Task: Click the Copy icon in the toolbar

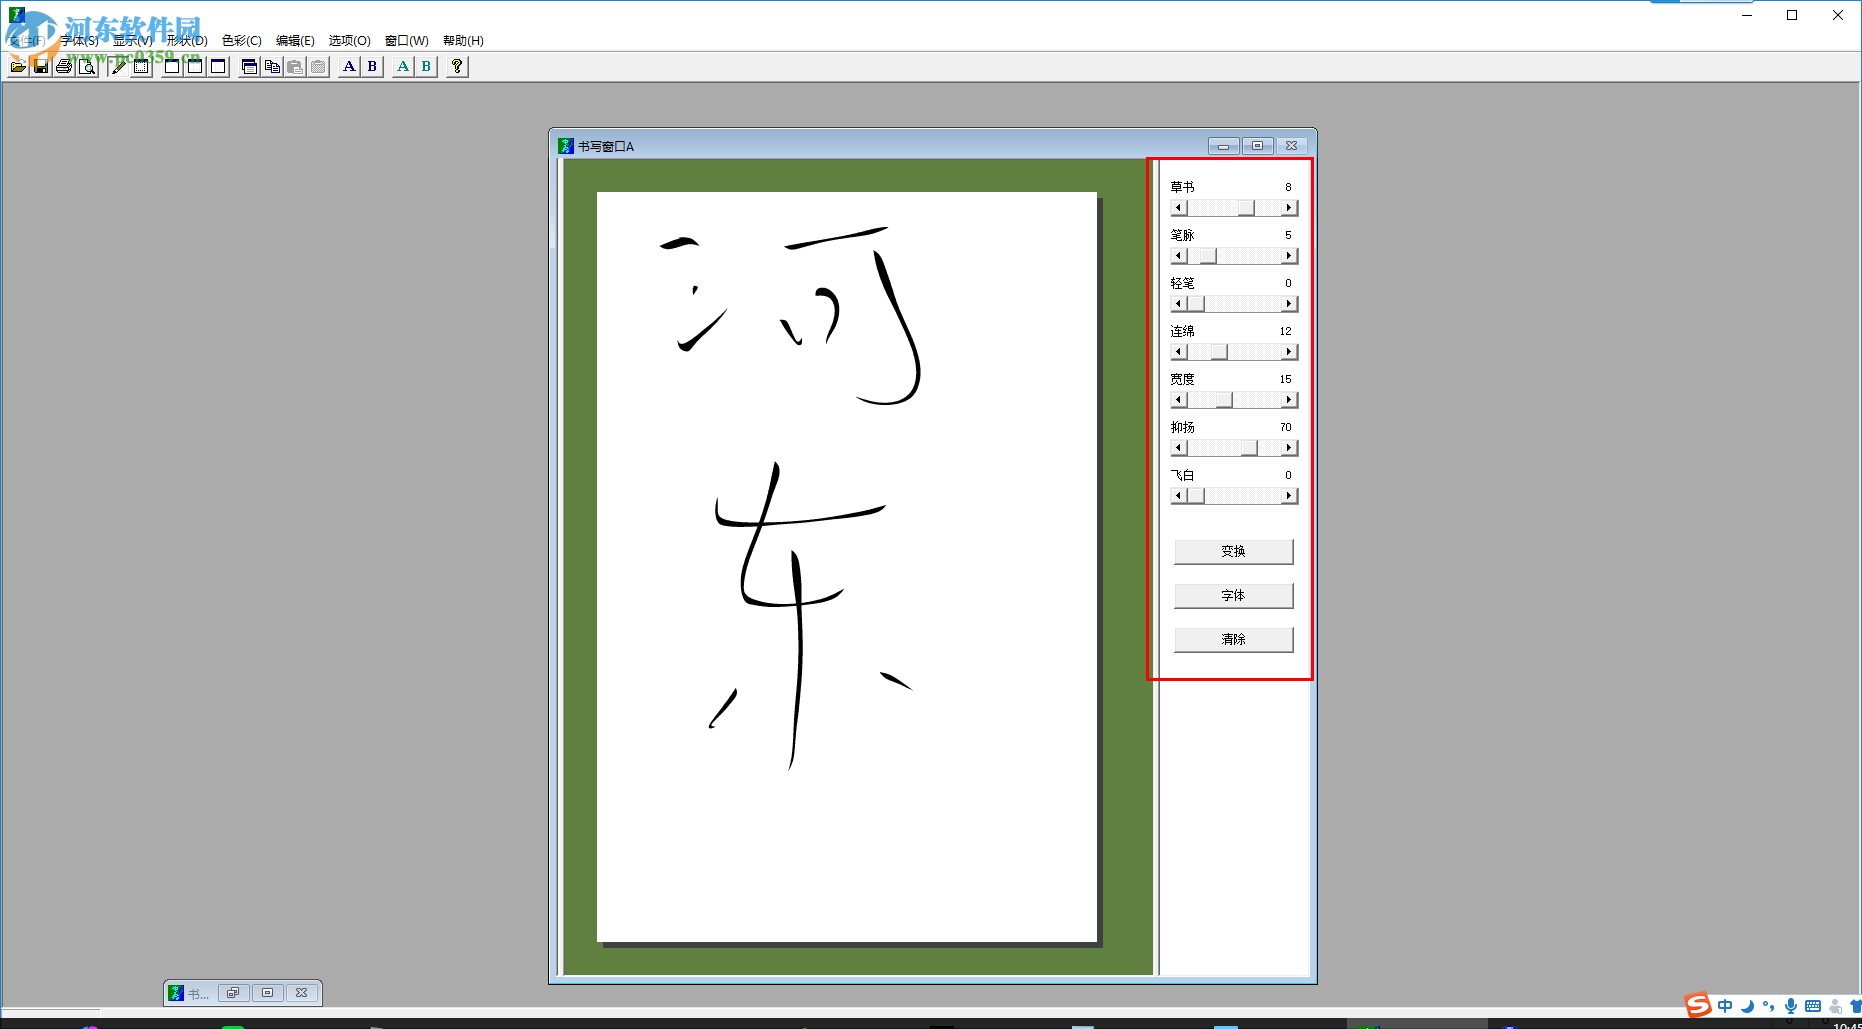Action: pos(272,66)
